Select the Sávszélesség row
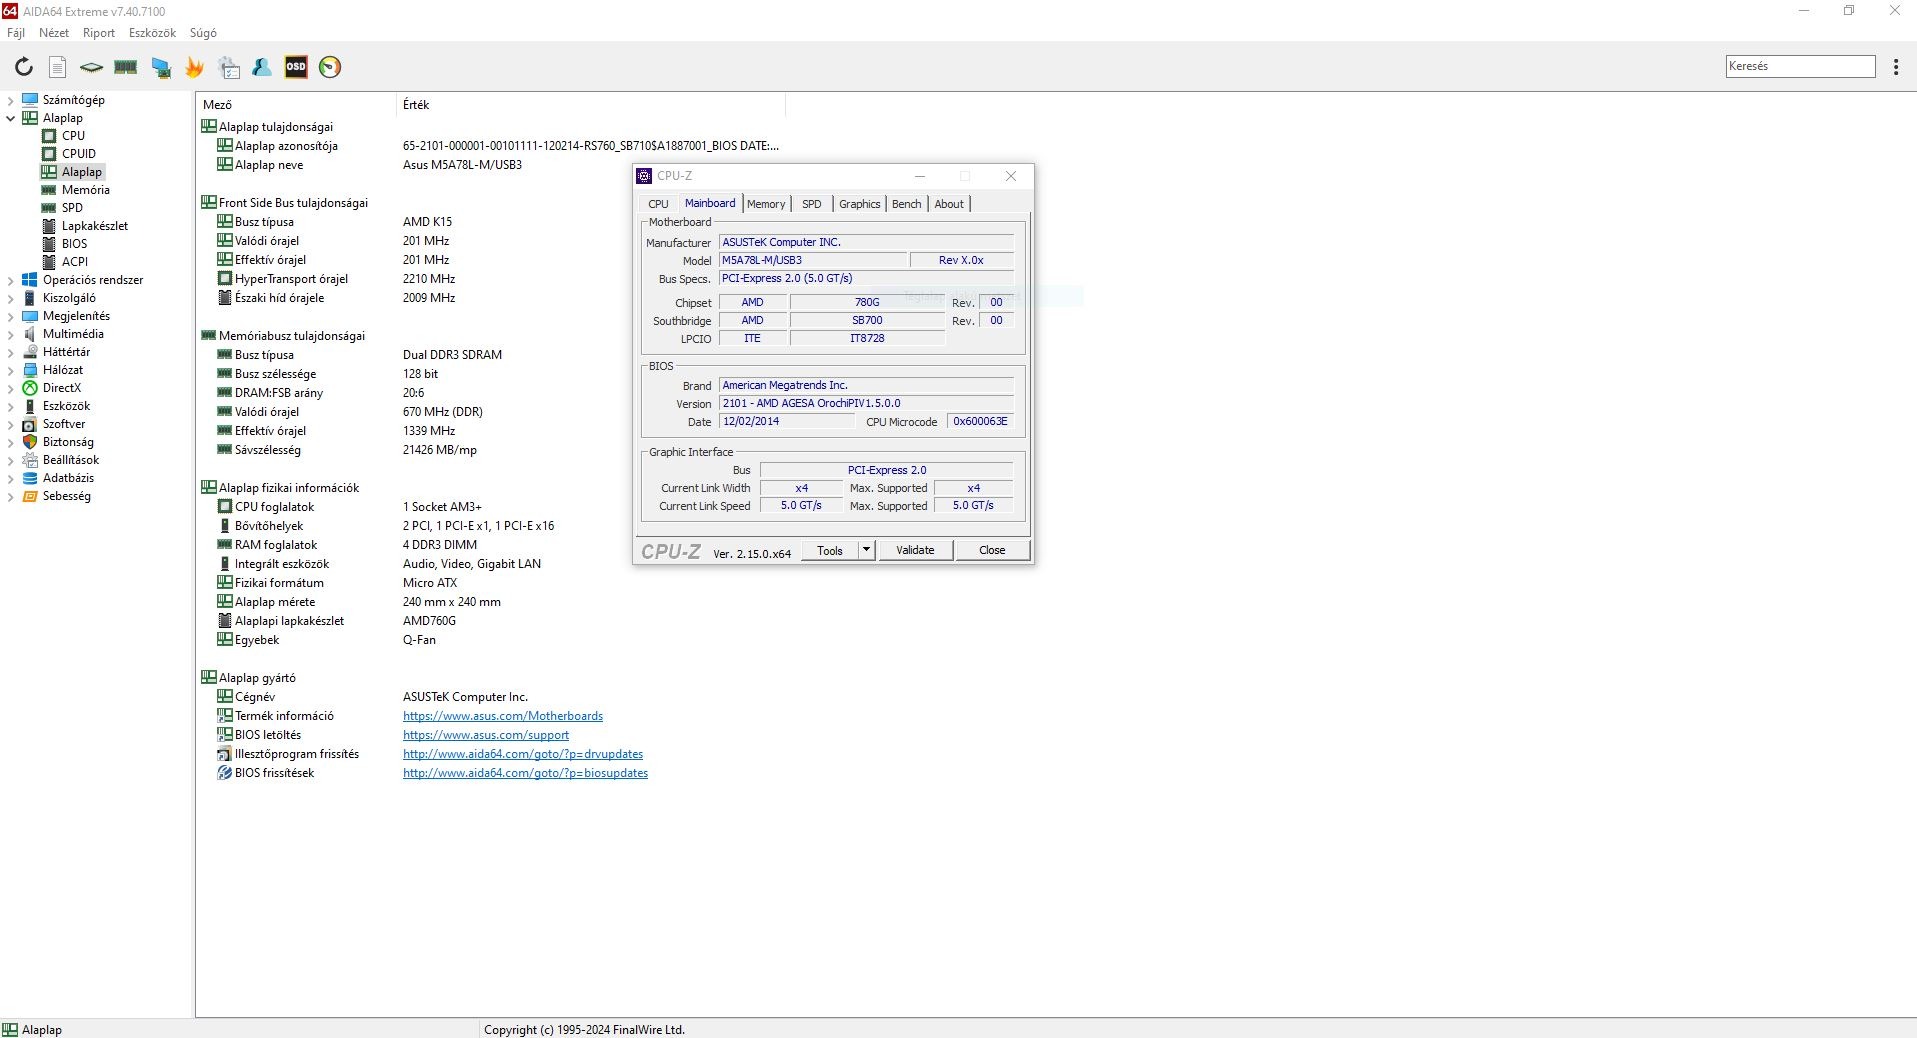The width and height of the screenshot is (1917, 1038). (490, 450)
